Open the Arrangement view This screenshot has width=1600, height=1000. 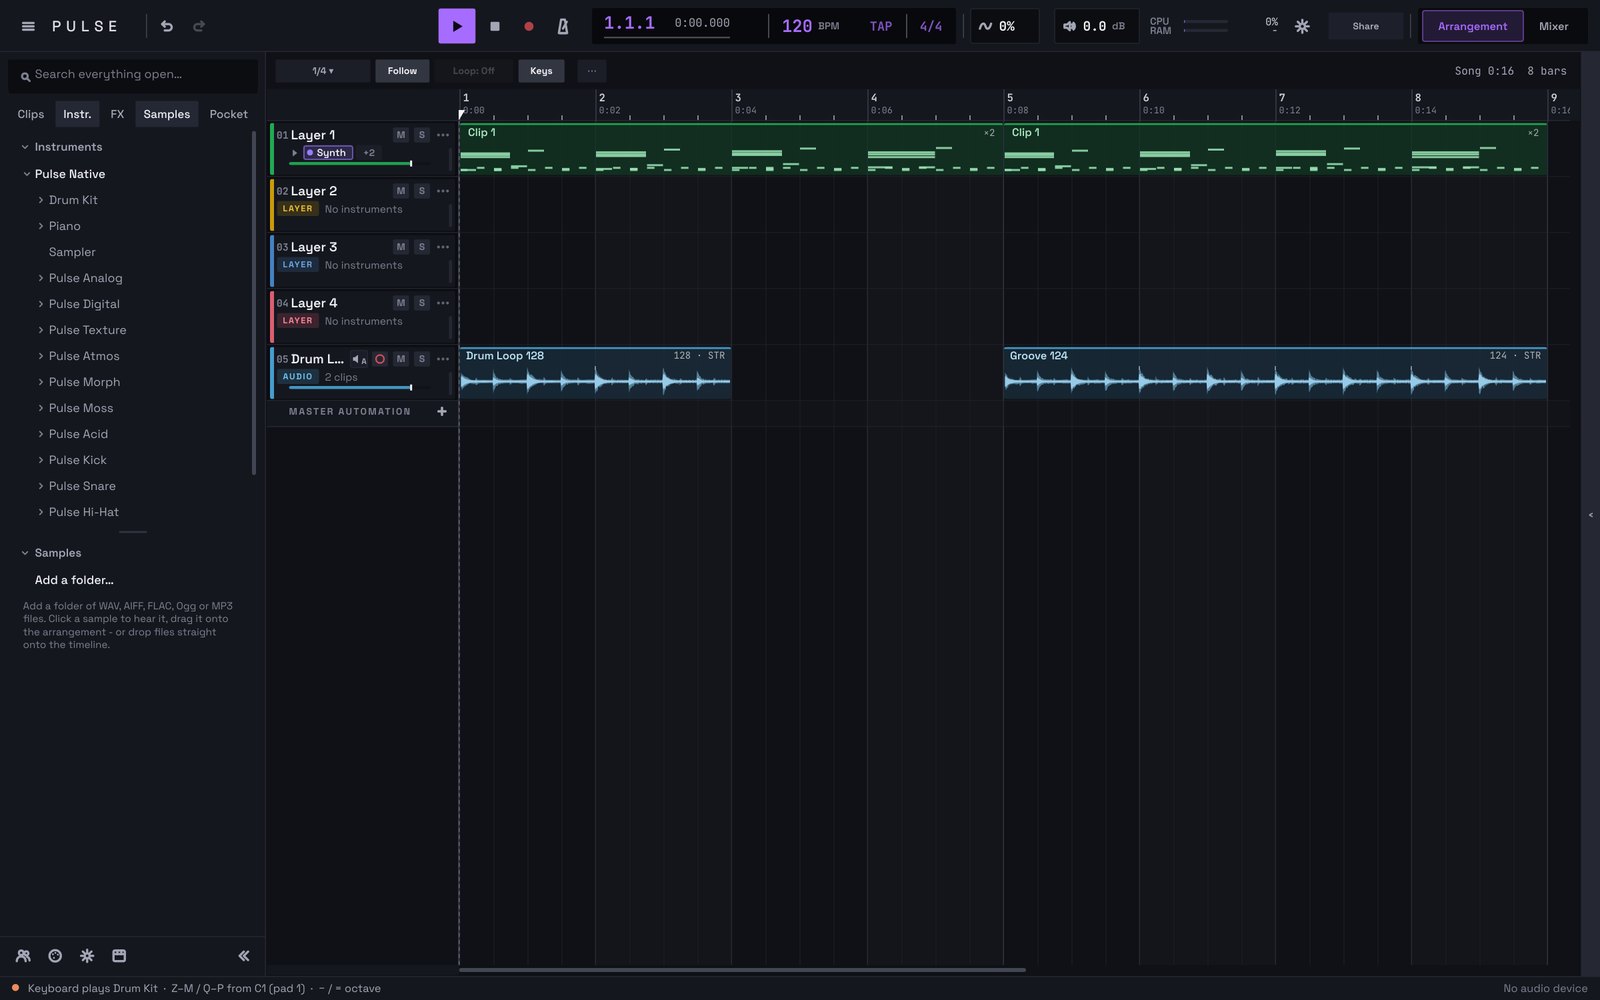pyautogui.click(x=1472, y=26)
